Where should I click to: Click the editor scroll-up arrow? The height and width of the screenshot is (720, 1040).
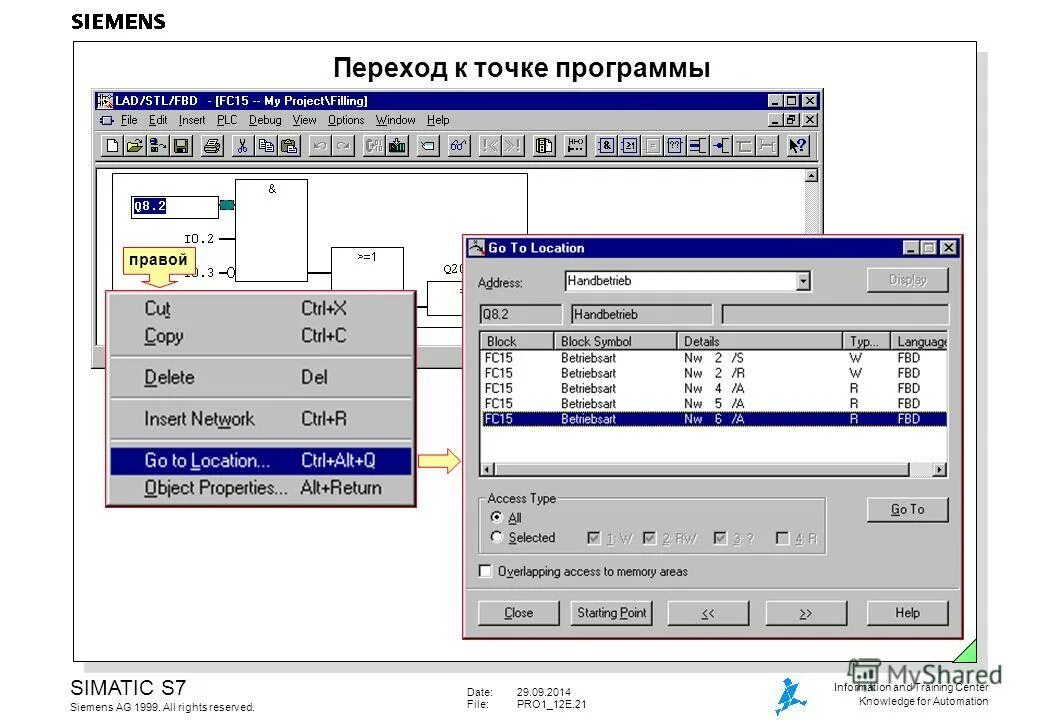point(811,175)
